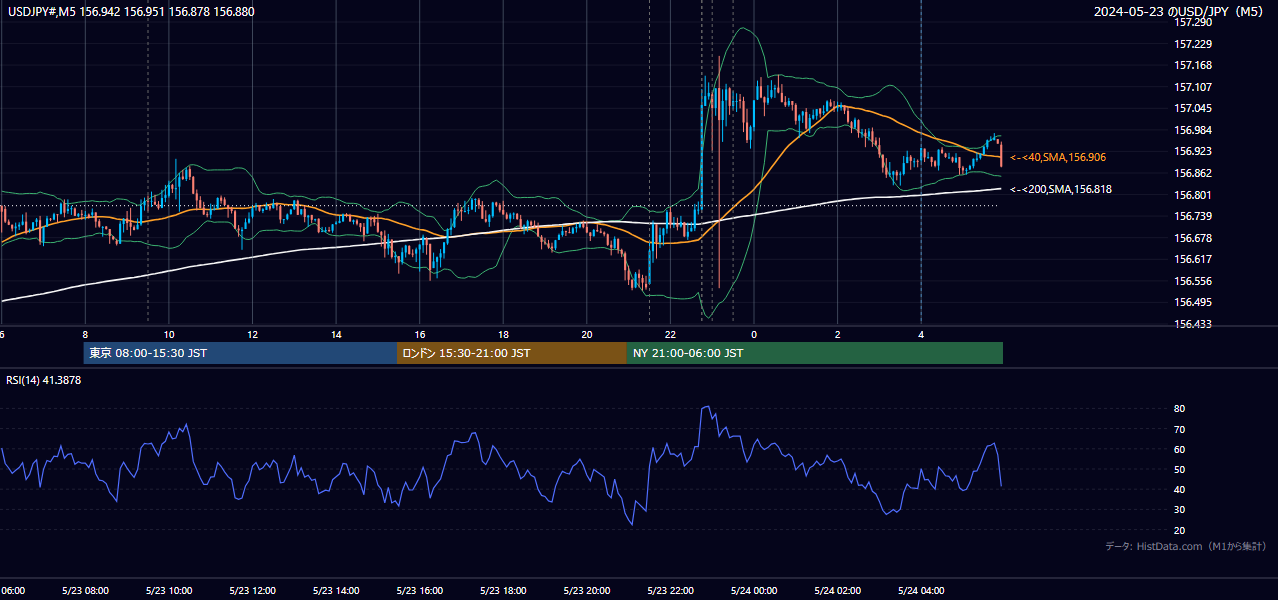Select the 東京 08:00-15:30 JST session bar
Image resolution: width=1278 pixels, height=600 pixels.
click(x=240, y=353)
